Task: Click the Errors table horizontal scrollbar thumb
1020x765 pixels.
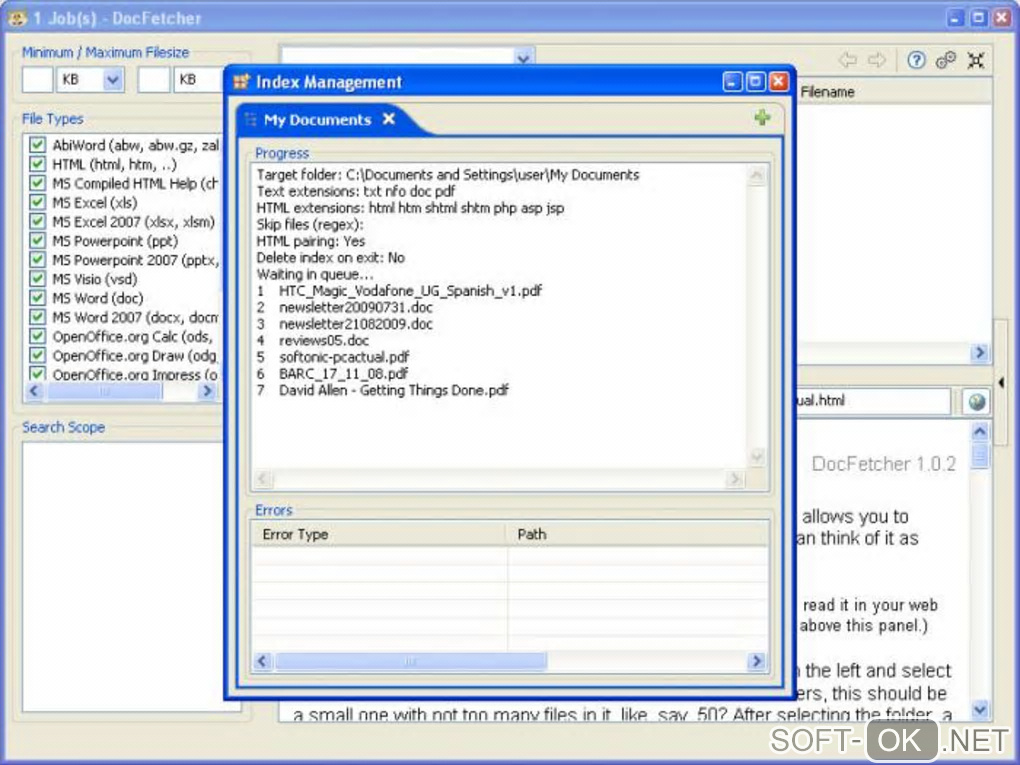Action: tap(410, 662)
